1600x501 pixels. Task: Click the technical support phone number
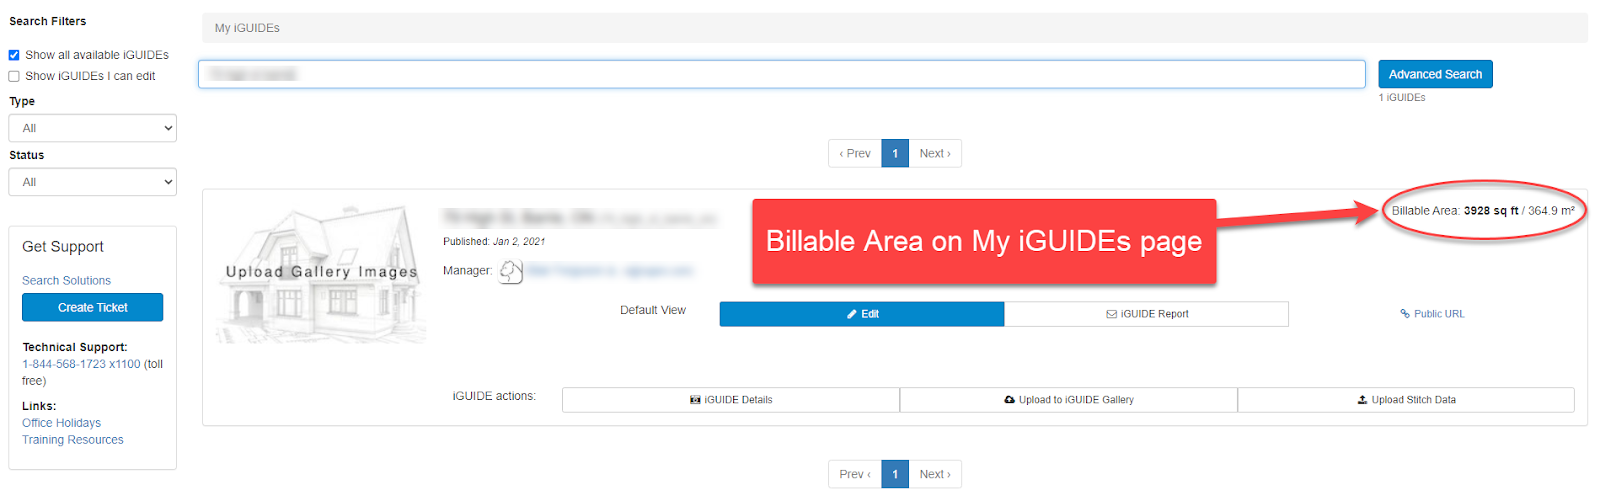81,364
